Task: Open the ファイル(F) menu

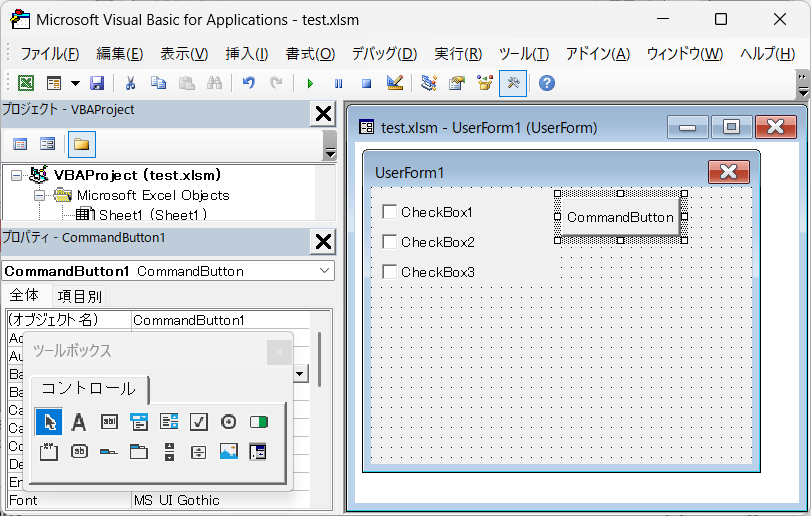Action: 50,53
